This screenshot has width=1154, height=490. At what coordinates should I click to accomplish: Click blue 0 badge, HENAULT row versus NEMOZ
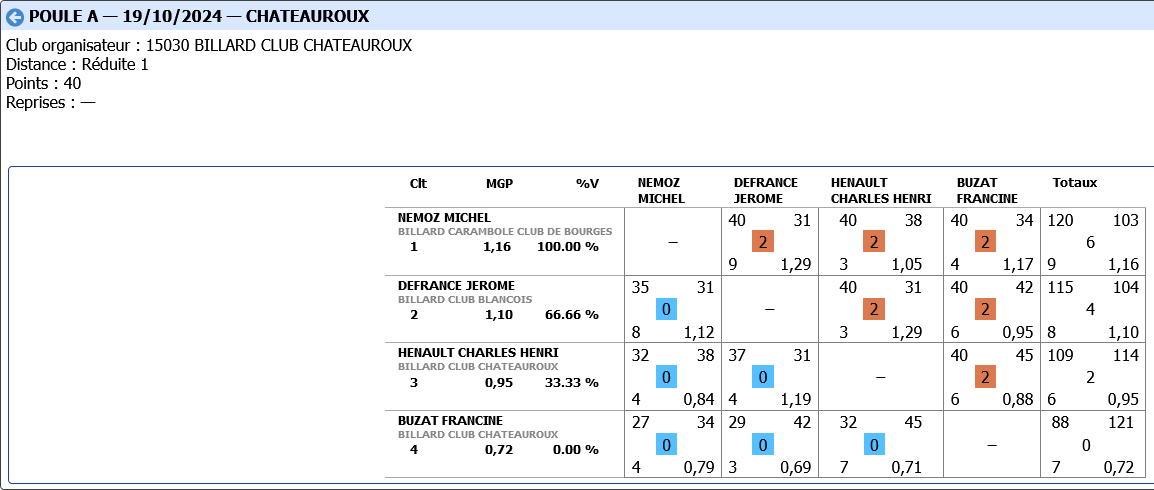click(x=666, y=377)
